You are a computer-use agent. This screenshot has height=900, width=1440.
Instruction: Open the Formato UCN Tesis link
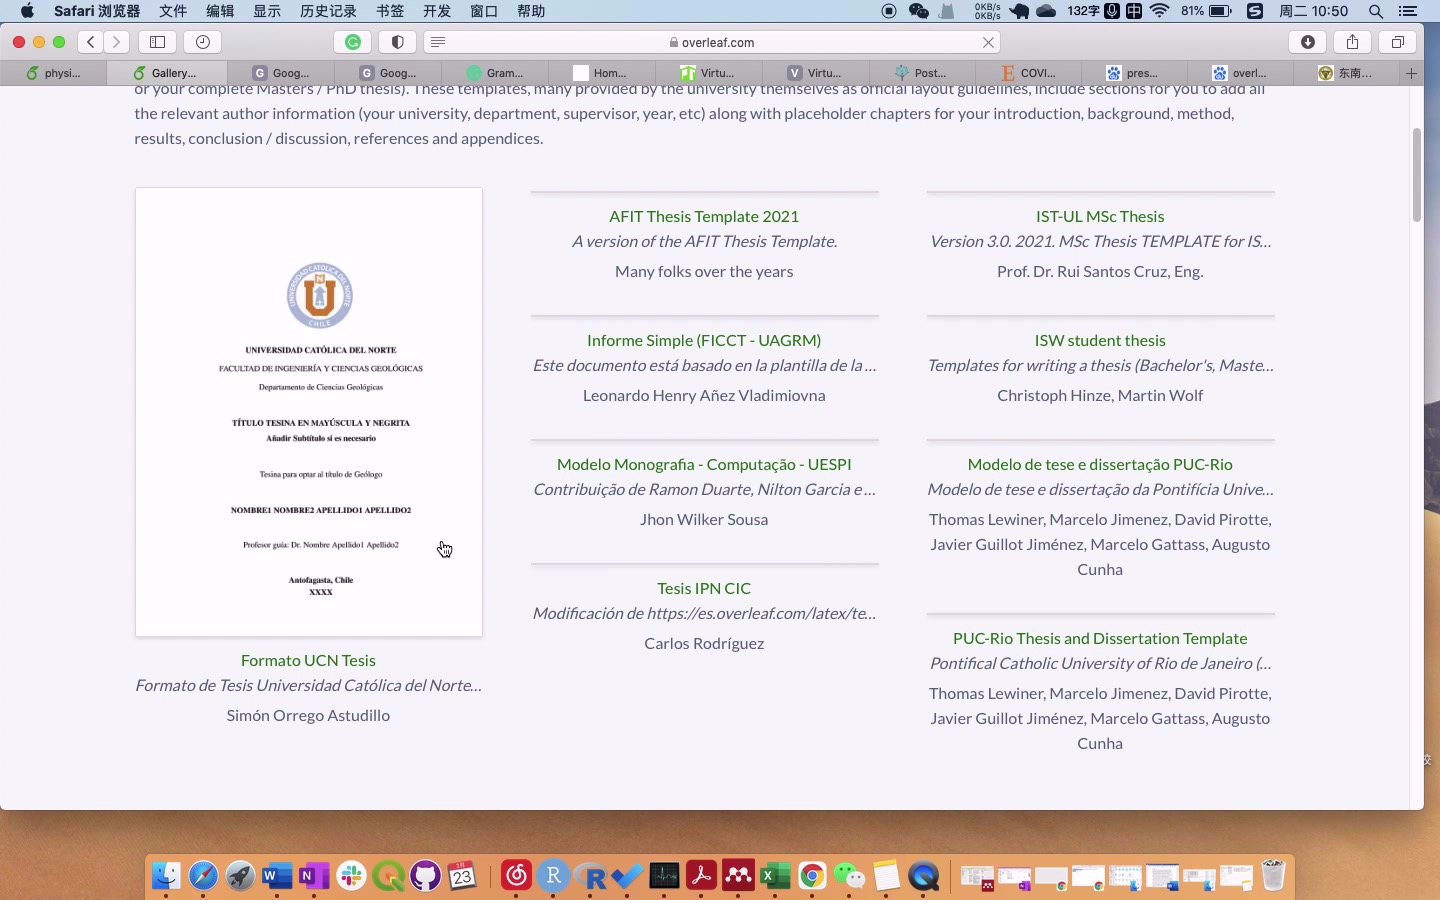click(308, 660)
